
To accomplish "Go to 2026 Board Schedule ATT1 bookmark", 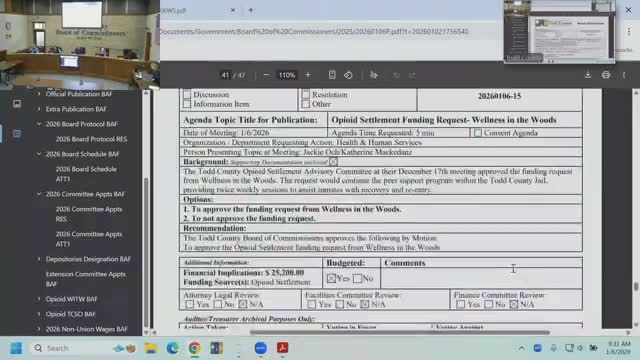I will coord(86,174).
